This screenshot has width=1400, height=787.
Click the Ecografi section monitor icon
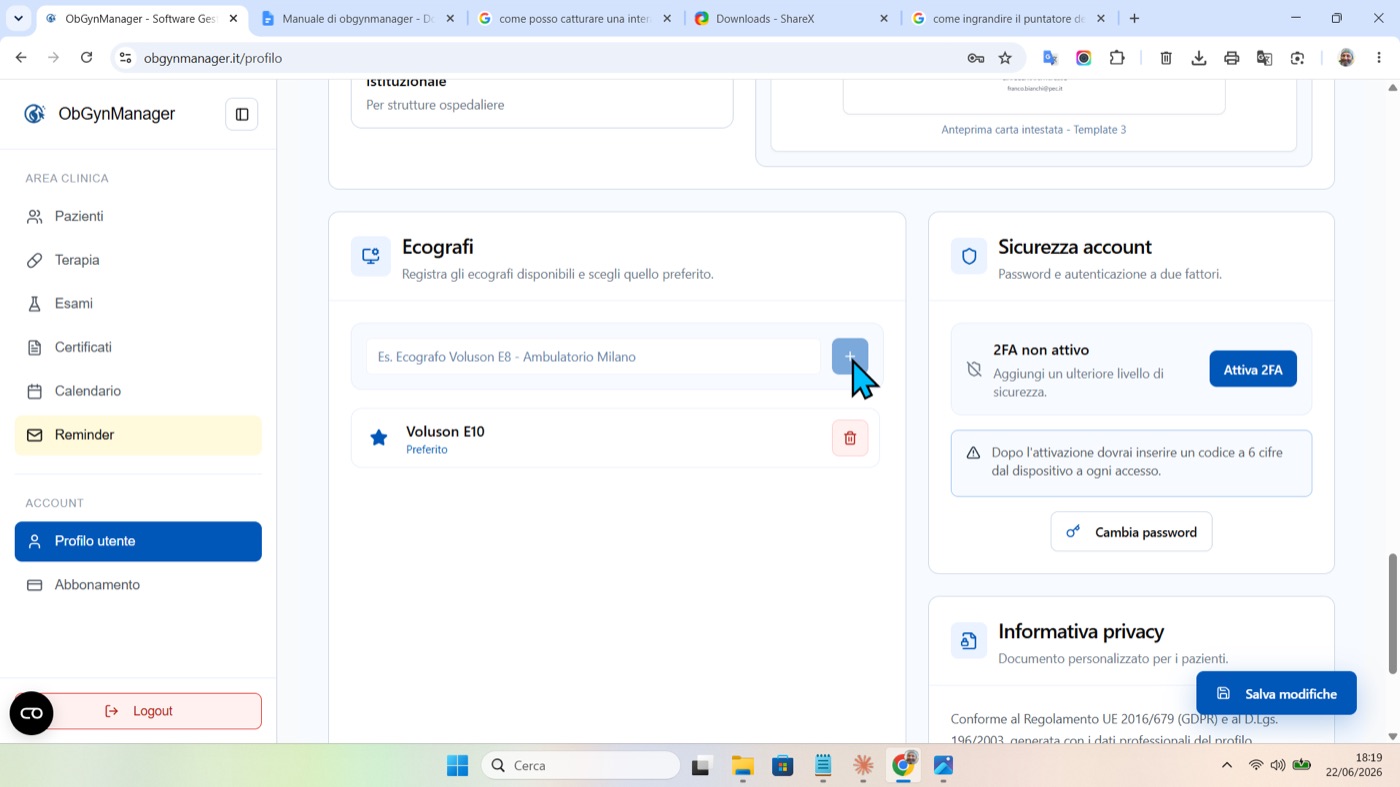pyautogui.click(x=371, y=256)
